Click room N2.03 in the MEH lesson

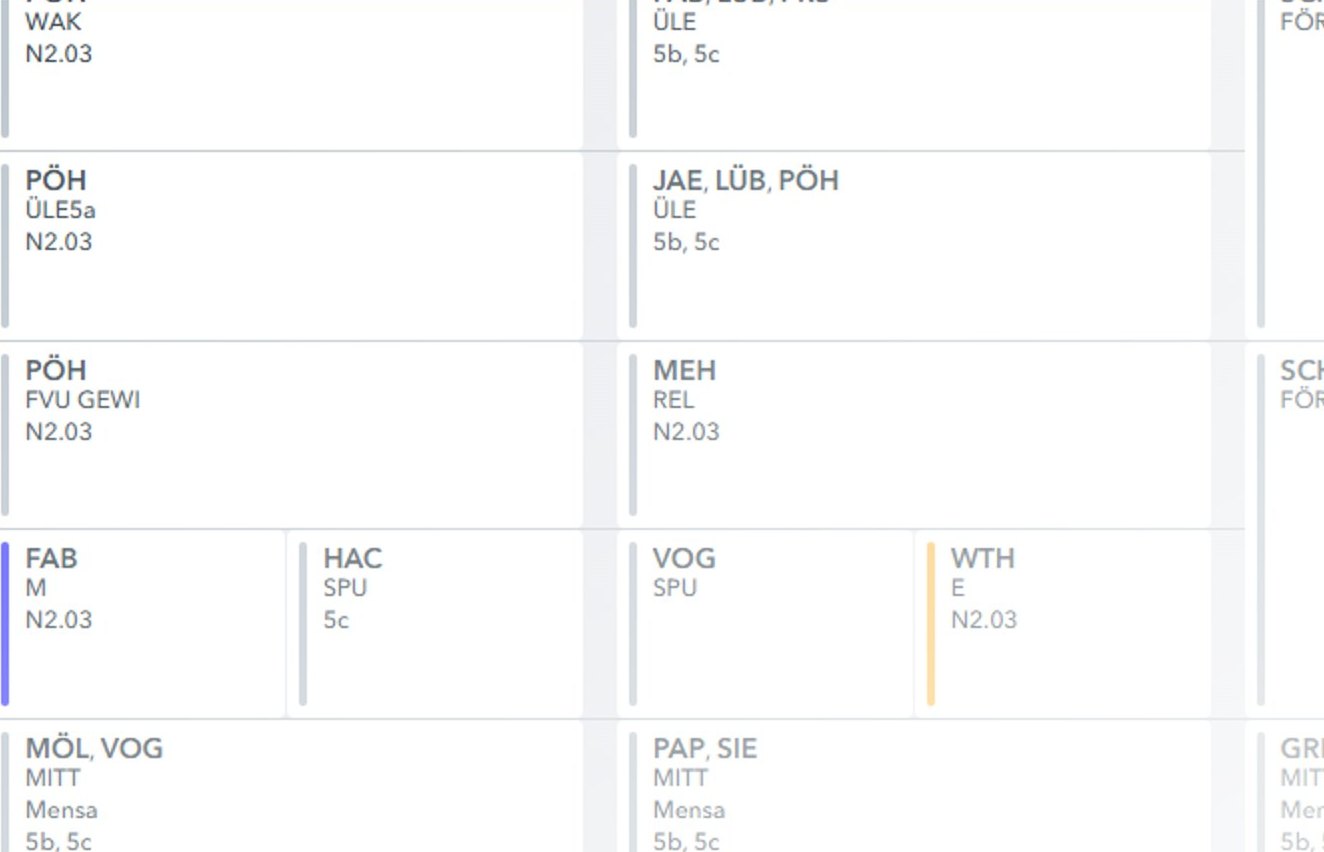tap(686, 432)
